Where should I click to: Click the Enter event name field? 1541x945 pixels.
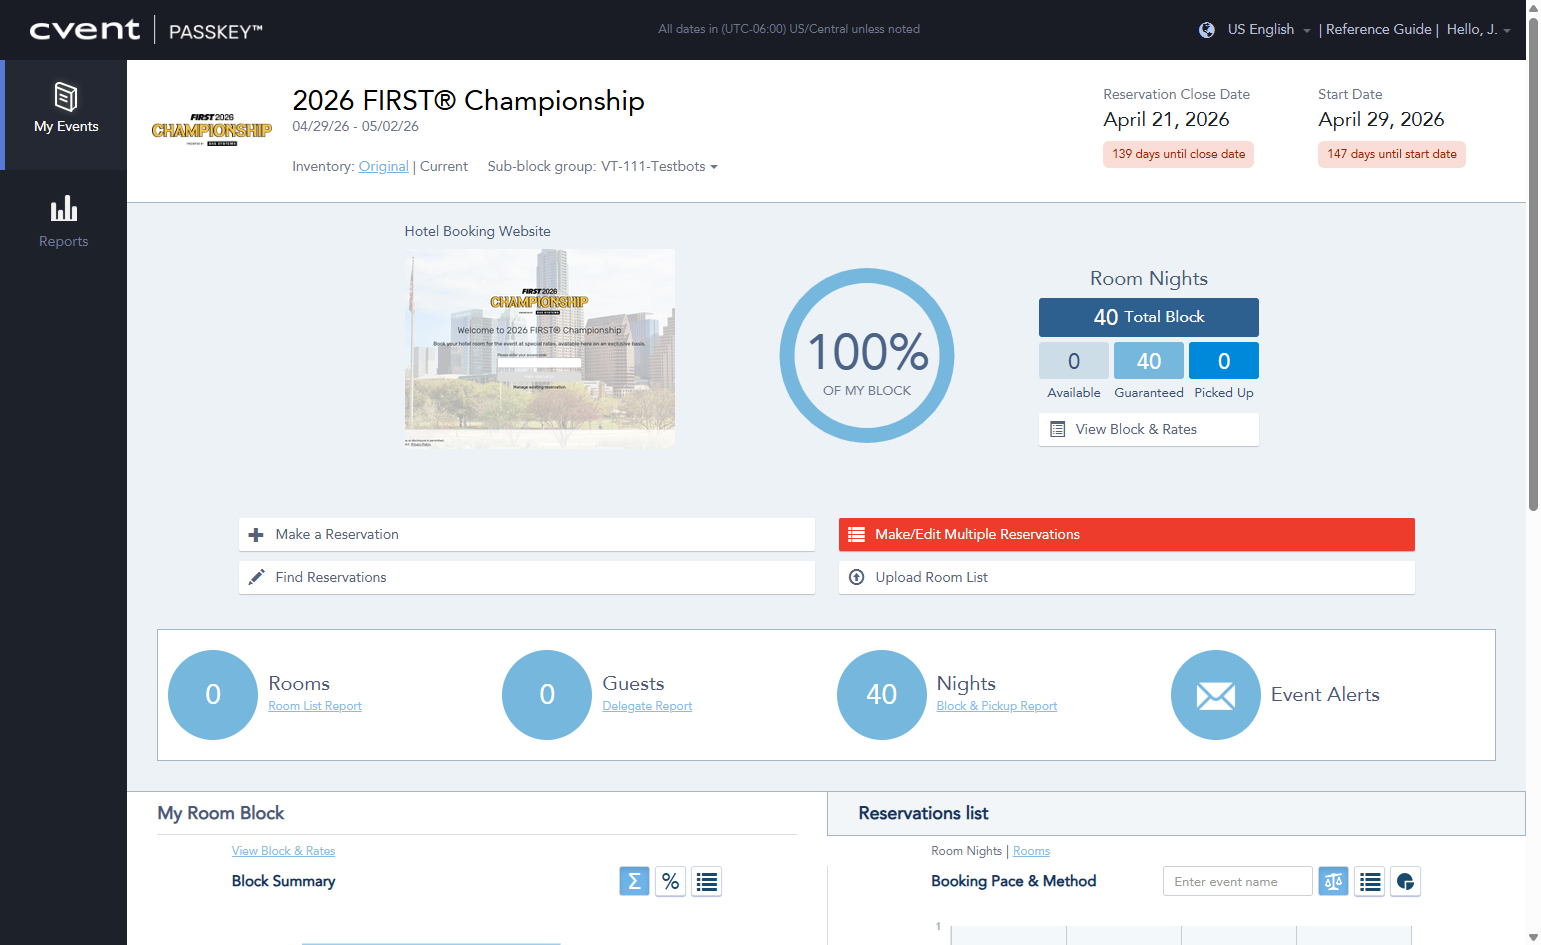tap(1238, 881)
